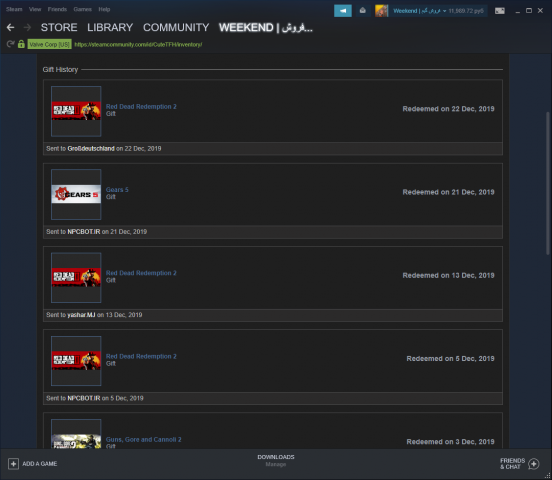
Task: Expand the Weekend account name dropdown
Action: (x=419, y=11)
